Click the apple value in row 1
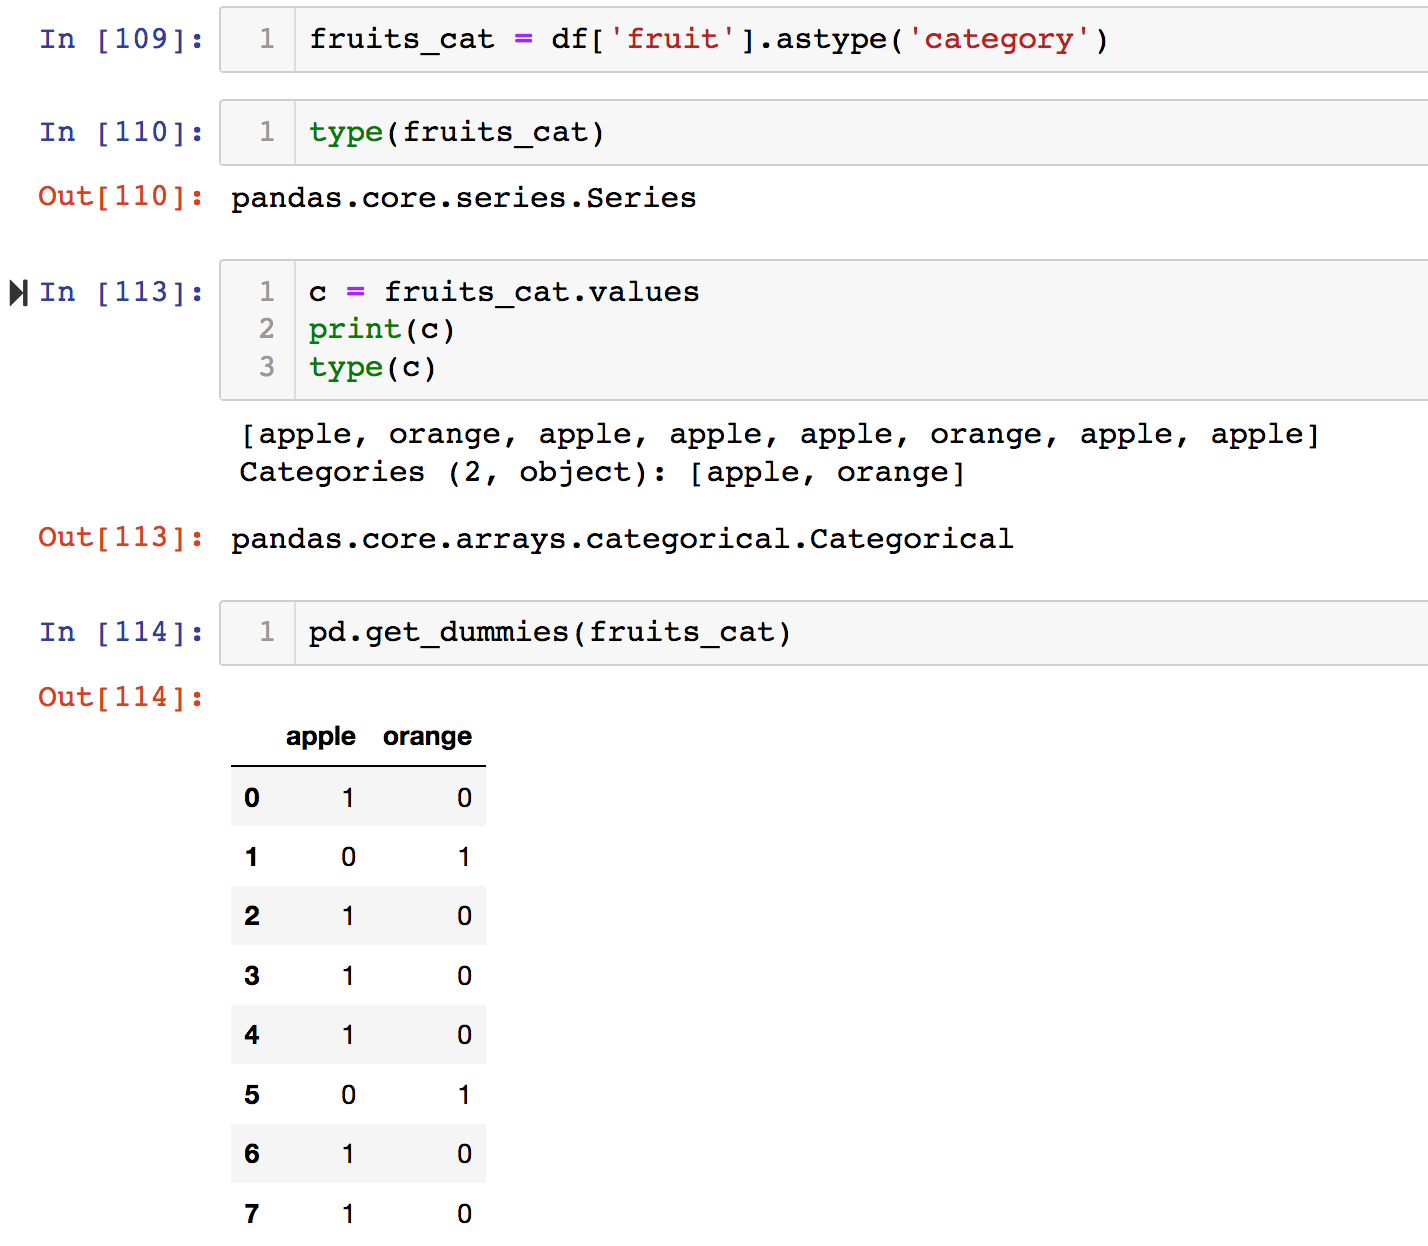Viewport: 1428px width, 1246px height. [x=348, y=857]
